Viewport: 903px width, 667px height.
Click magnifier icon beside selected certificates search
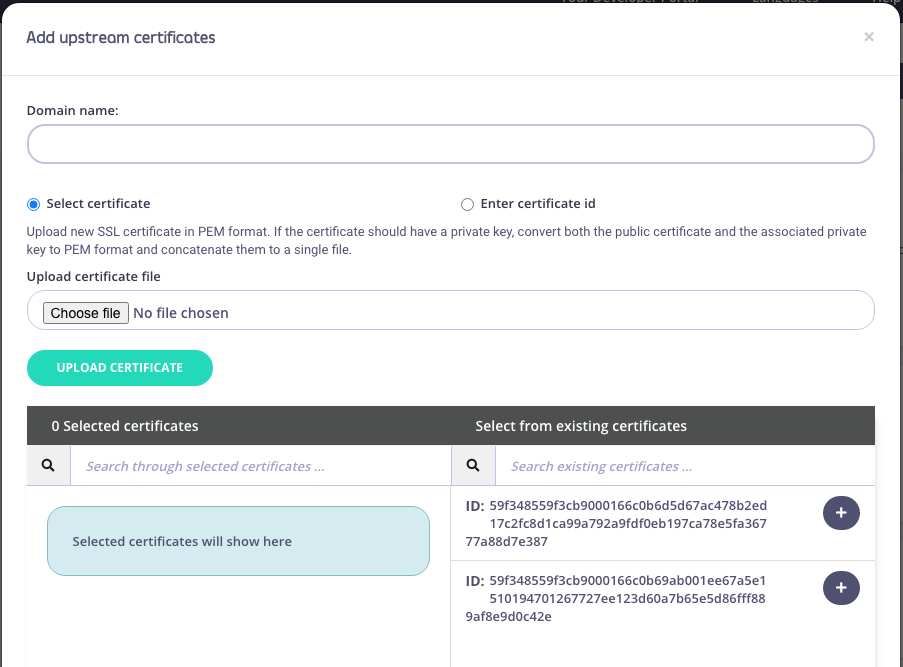[49, 466]
